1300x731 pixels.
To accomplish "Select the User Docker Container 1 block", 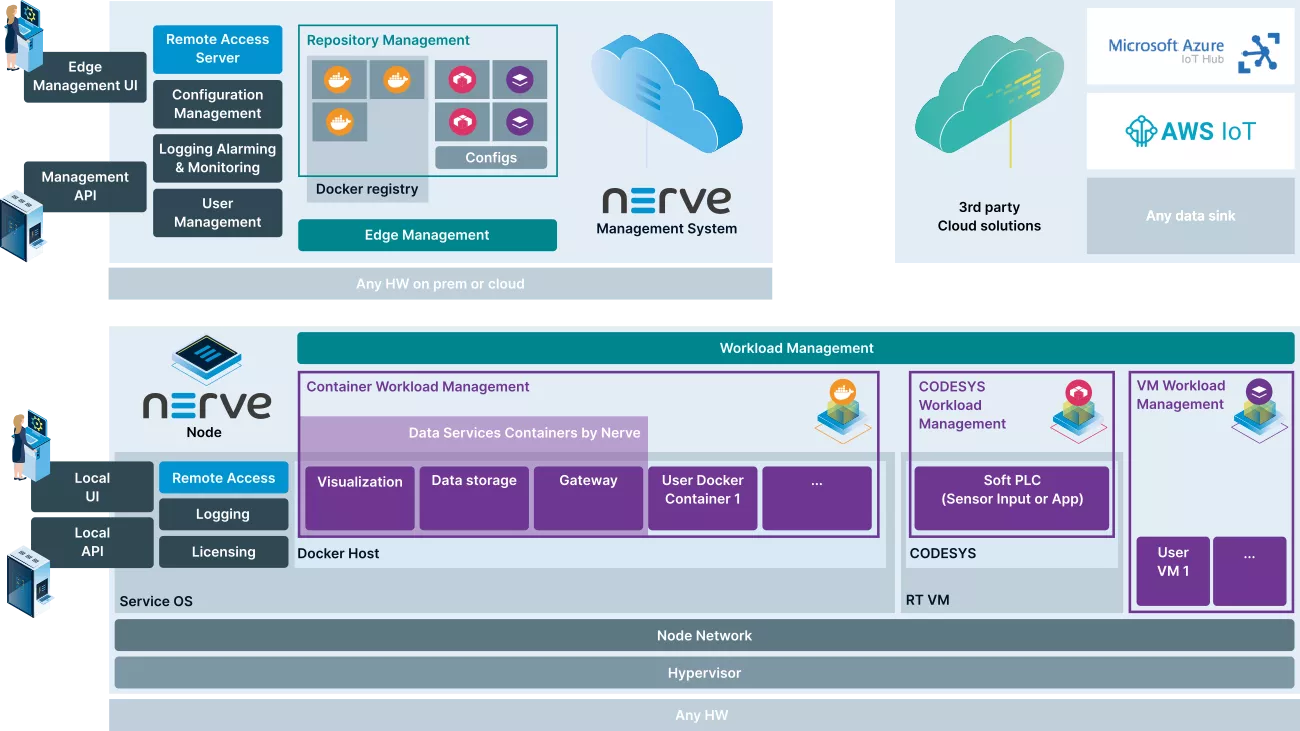I will 703,498.
